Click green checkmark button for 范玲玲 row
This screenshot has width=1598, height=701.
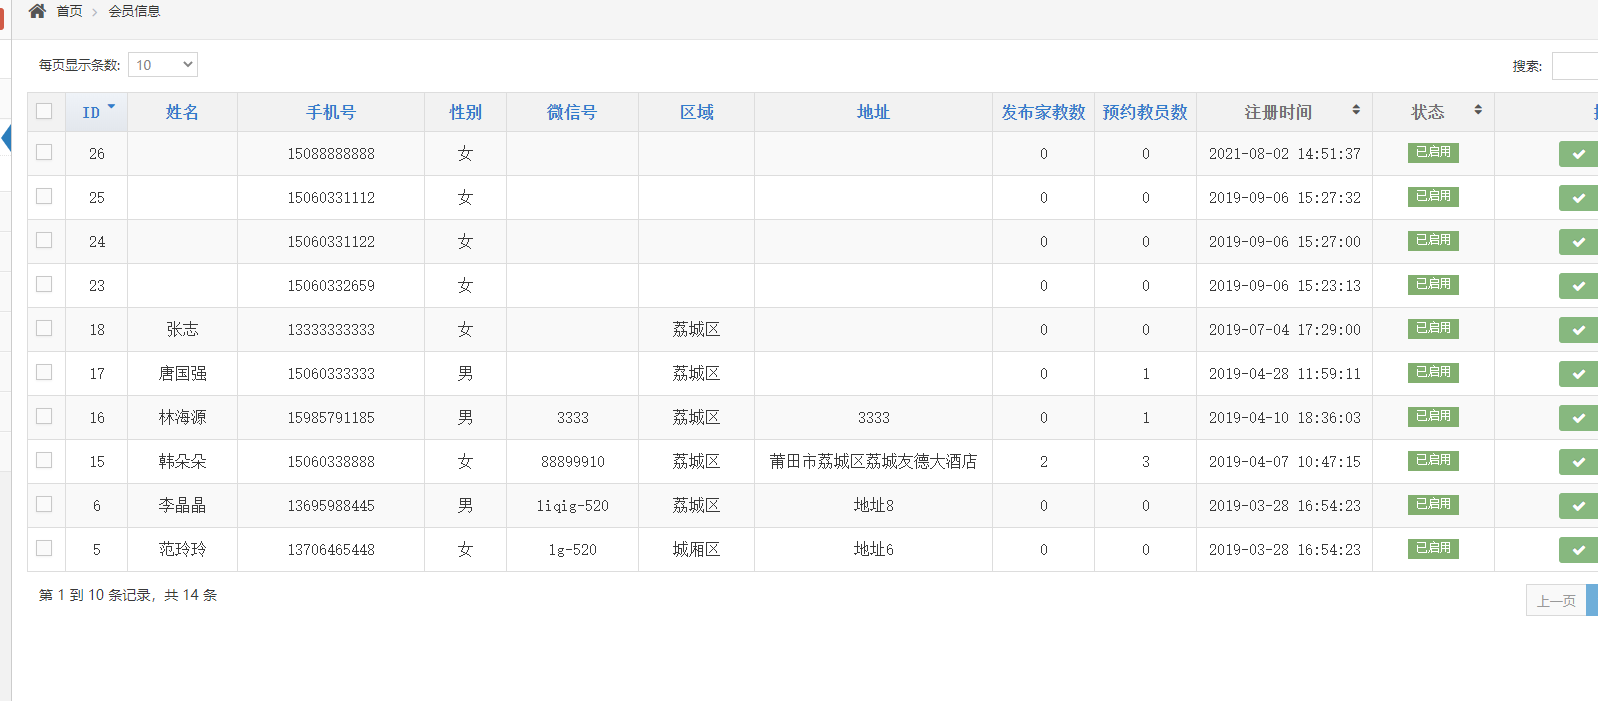tap(1578, 550)
